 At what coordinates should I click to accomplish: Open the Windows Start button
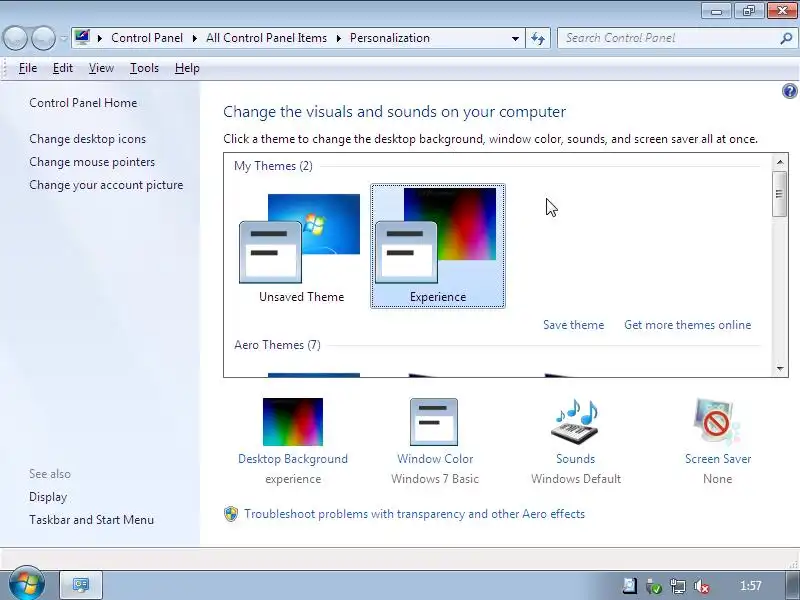tap(27, 584)
